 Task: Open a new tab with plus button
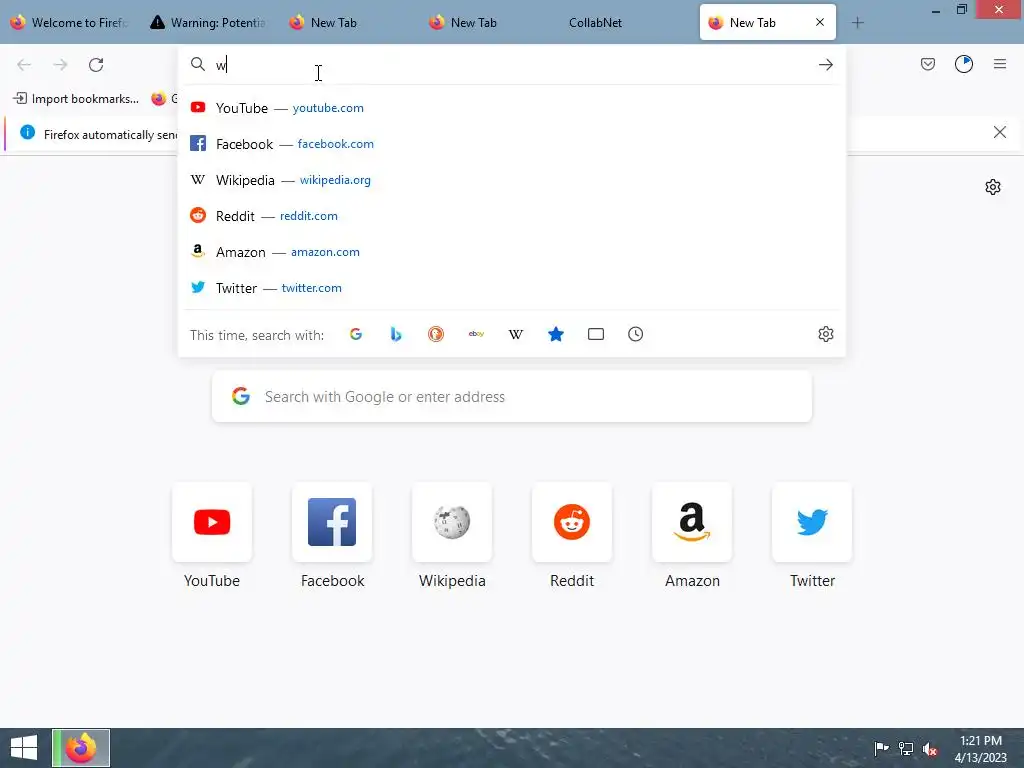[857, 23]
